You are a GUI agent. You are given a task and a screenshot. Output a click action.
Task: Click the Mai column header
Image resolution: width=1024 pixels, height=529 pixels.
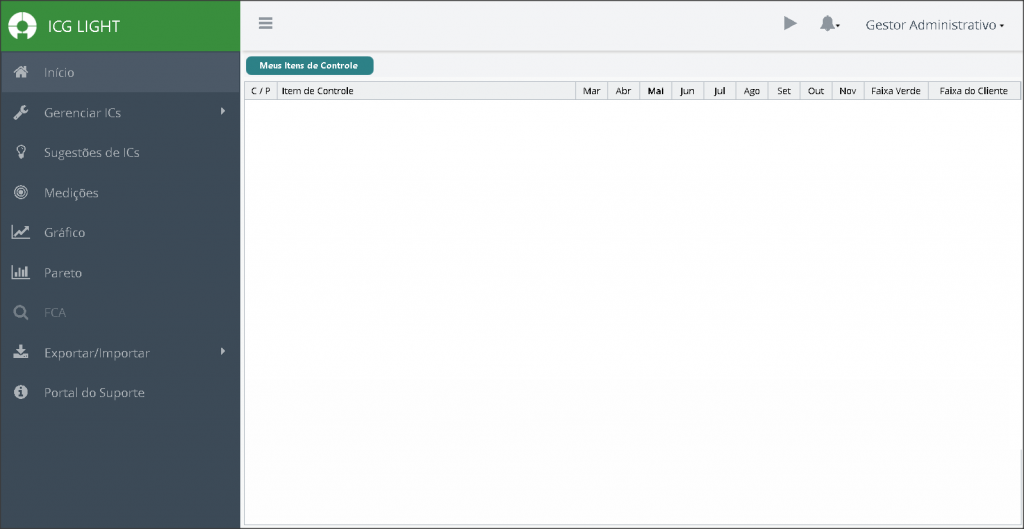pos(656,91)
